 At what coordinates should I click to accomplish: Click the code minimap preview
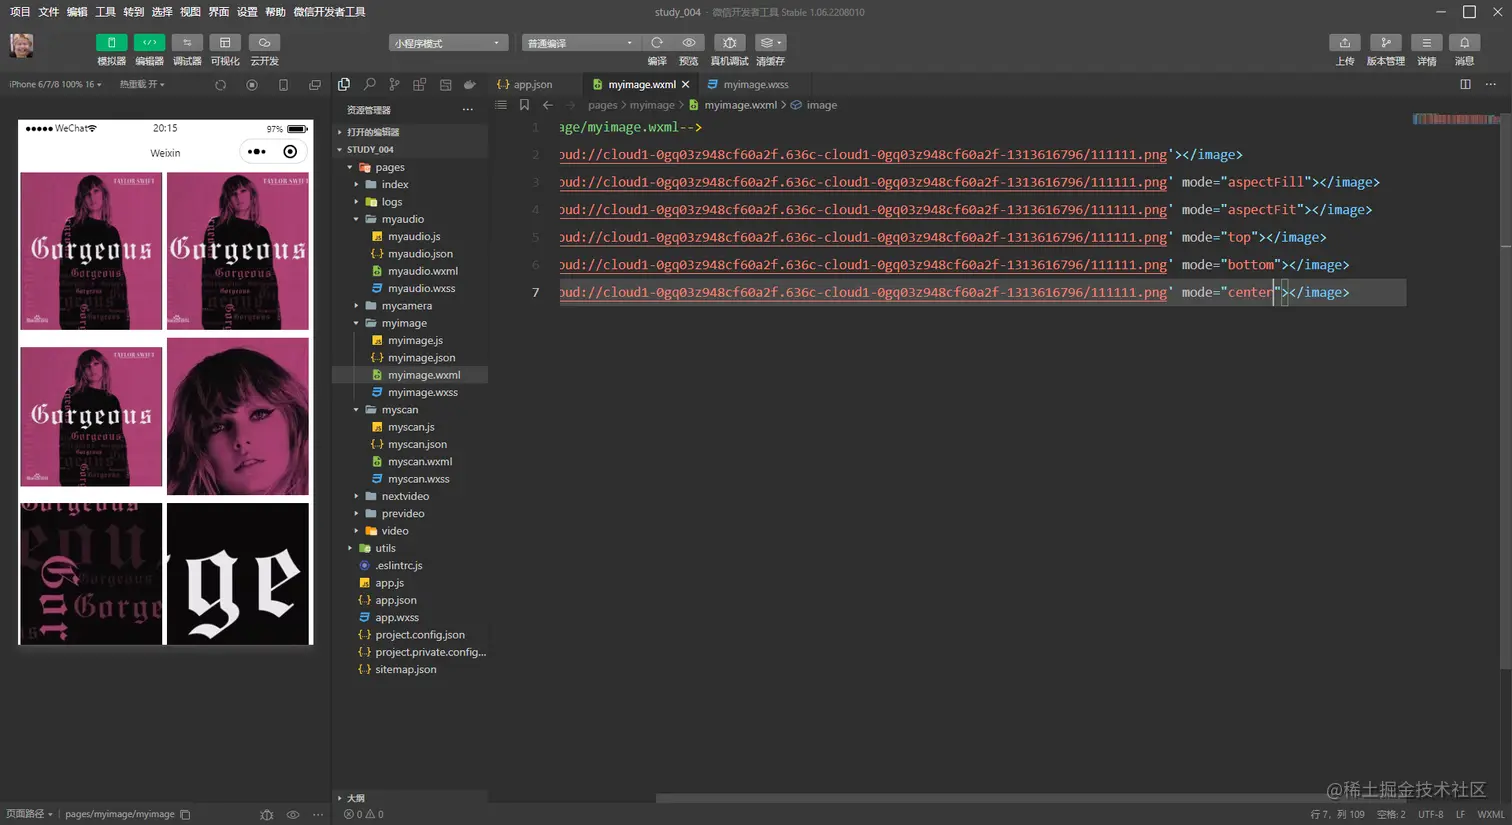[x=1456, y=119]
